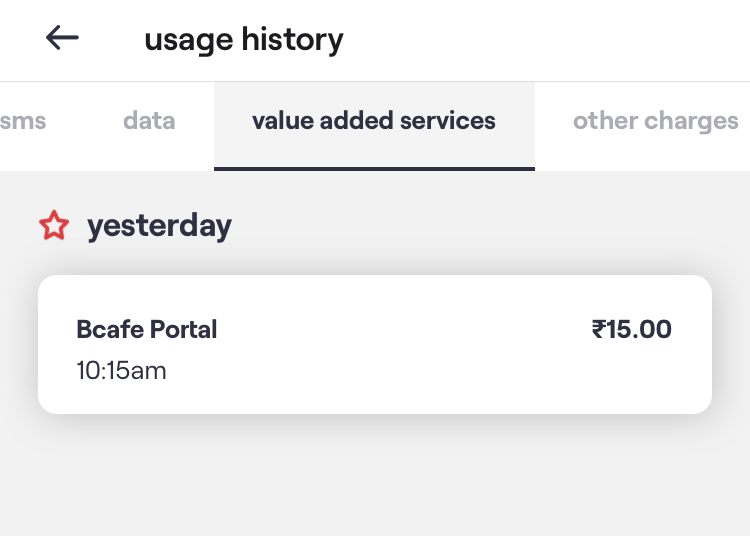Click empty space right of yesterday heading

coord(480,226)
